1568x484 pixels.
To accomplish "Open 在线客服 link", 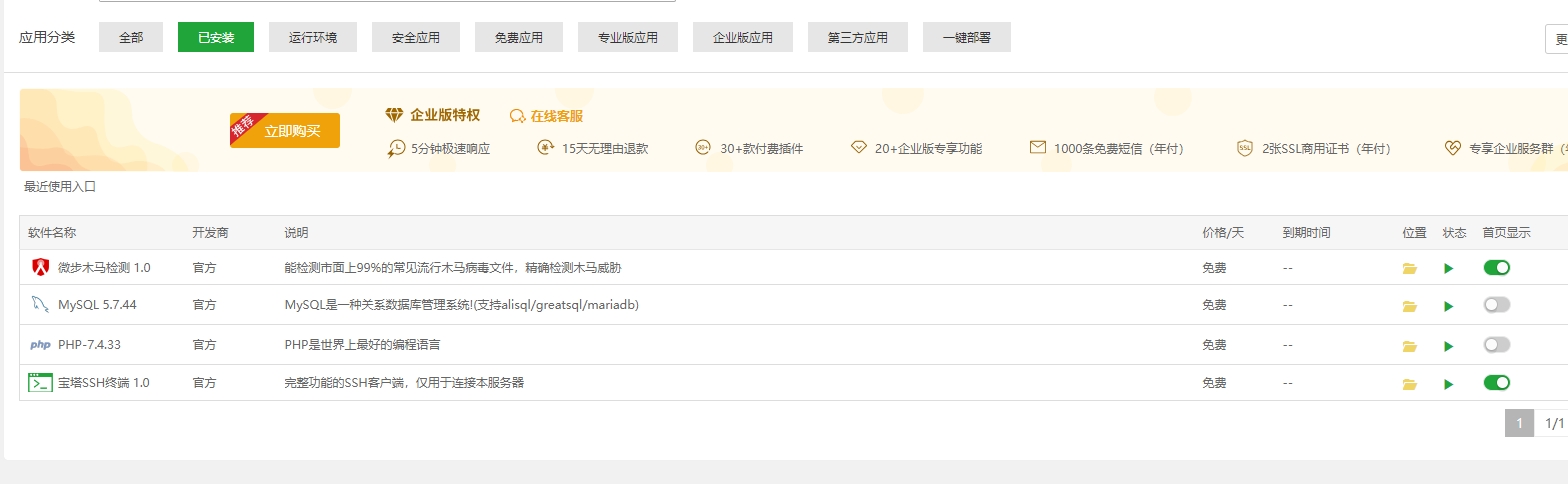I will pos(557,116).
